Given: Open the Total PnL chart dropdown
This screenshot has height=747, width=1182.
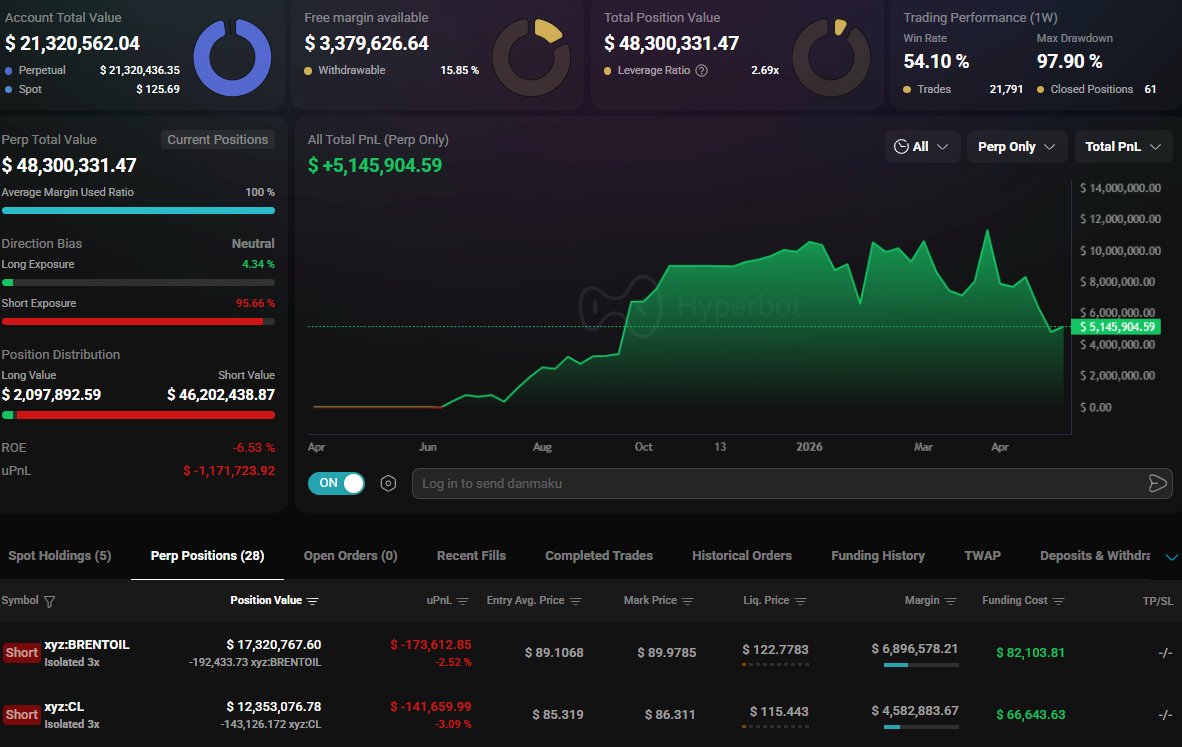Looking at the screenshot, I should tap(1122, 147).
